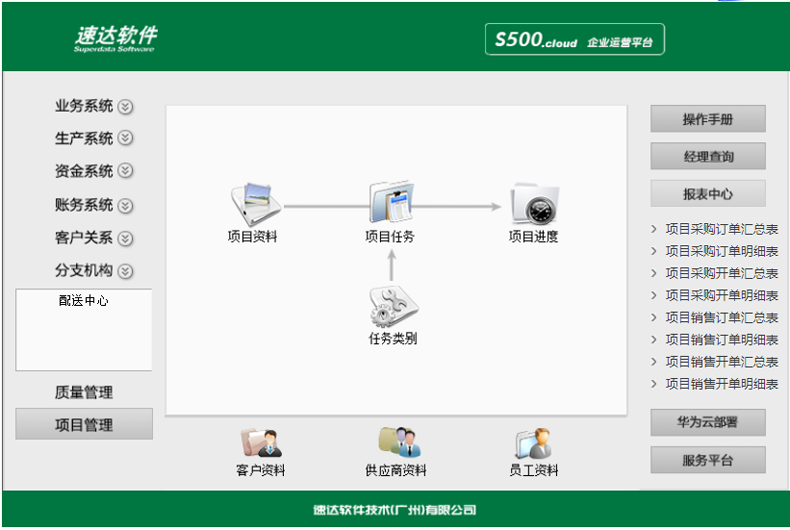Switch to 质量管理 module

(x=84, y=392)
